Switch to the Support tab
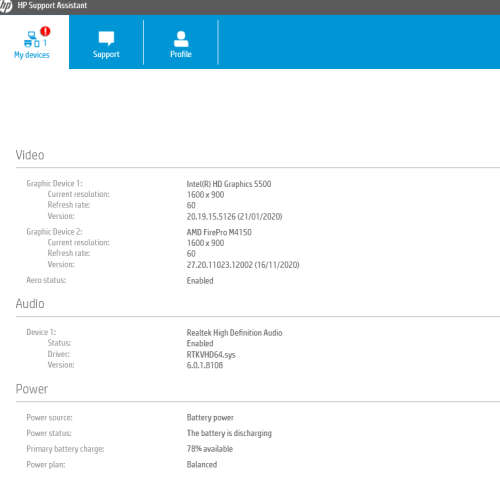The width and height of the screenshot is (500, 500). tap(106, 42)
